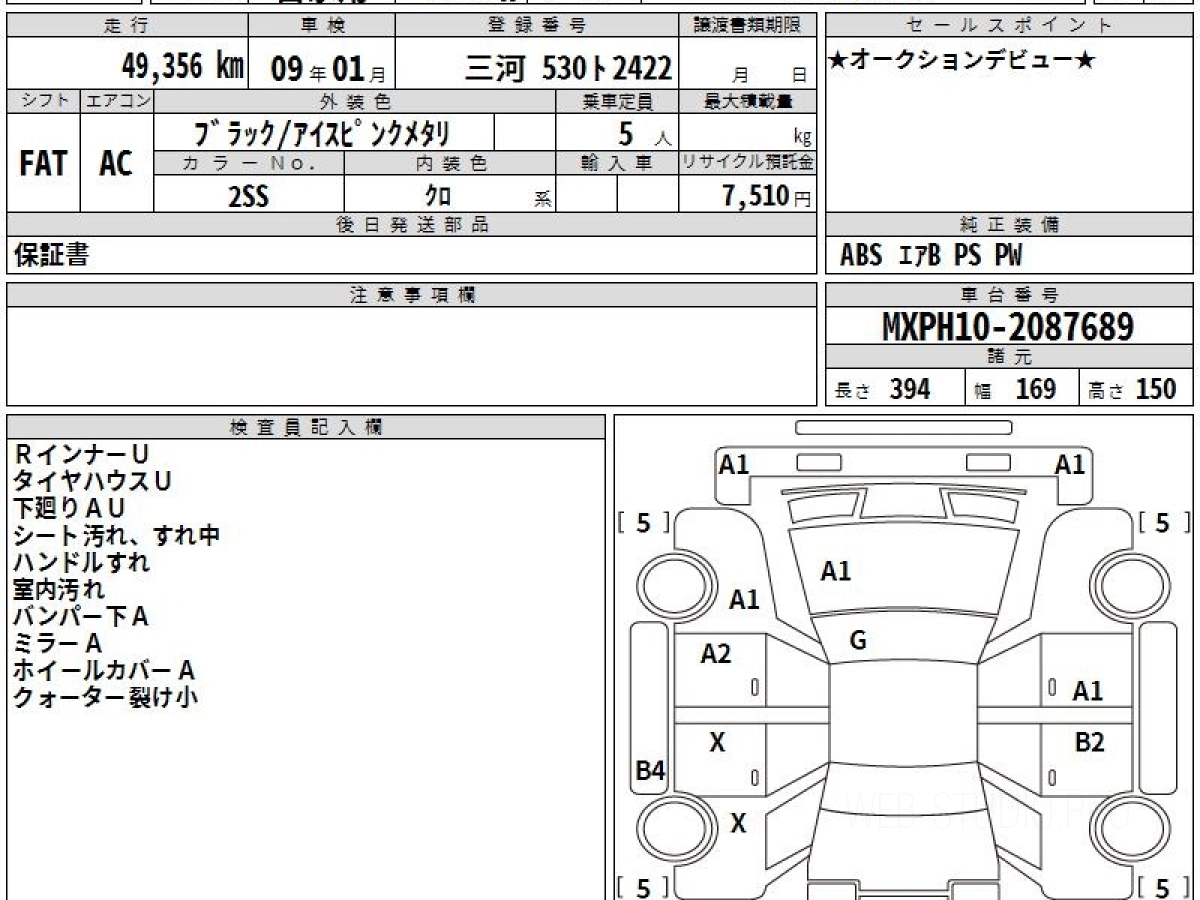Click the G mark on the windshield

point(857,642)
